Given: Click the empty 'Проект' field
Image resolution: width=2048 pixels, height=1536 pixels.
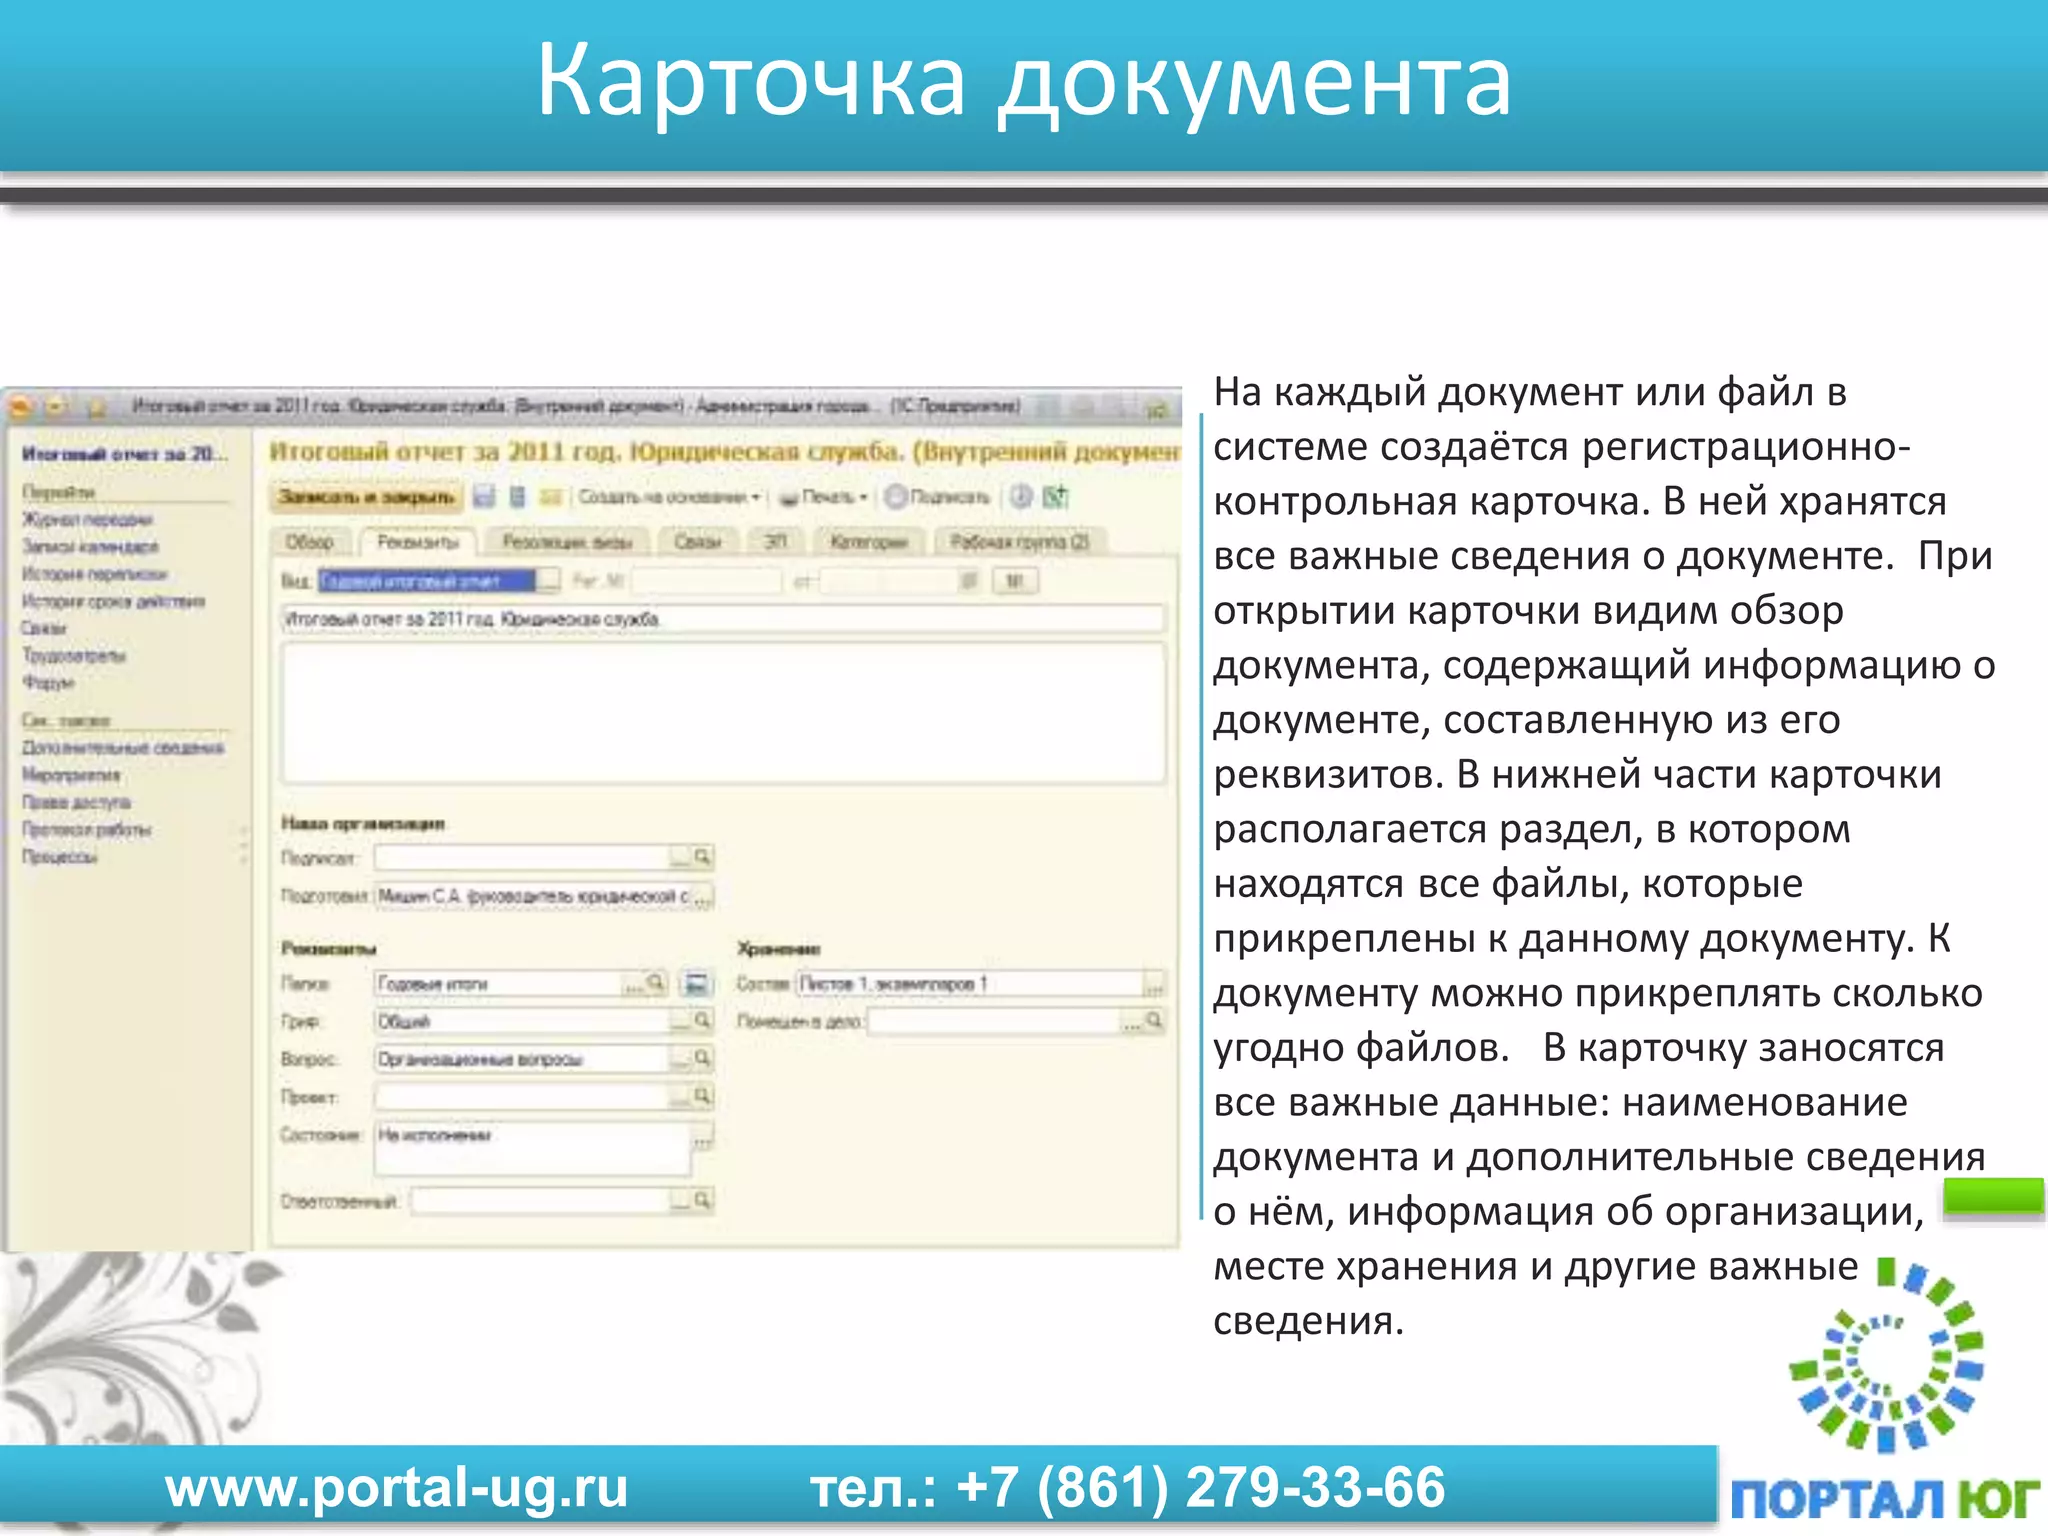Looking at the screenshot, I should (522, 1097).
